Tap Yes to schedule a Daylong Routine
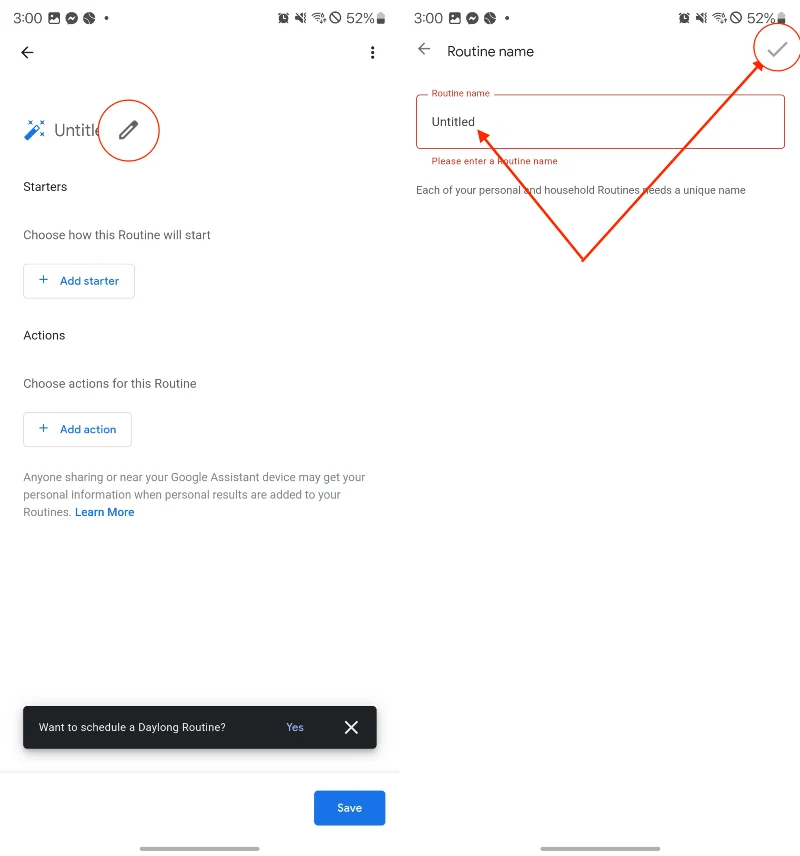Screen dimensions: 800x856 point(294,727)
